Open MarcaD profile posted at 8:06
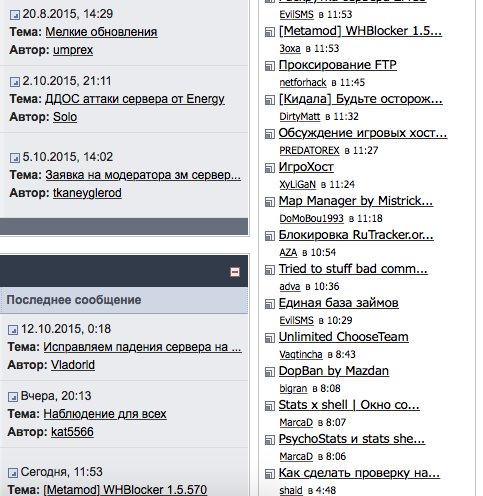Screen dimensions: 483x496 click(296, 457)
